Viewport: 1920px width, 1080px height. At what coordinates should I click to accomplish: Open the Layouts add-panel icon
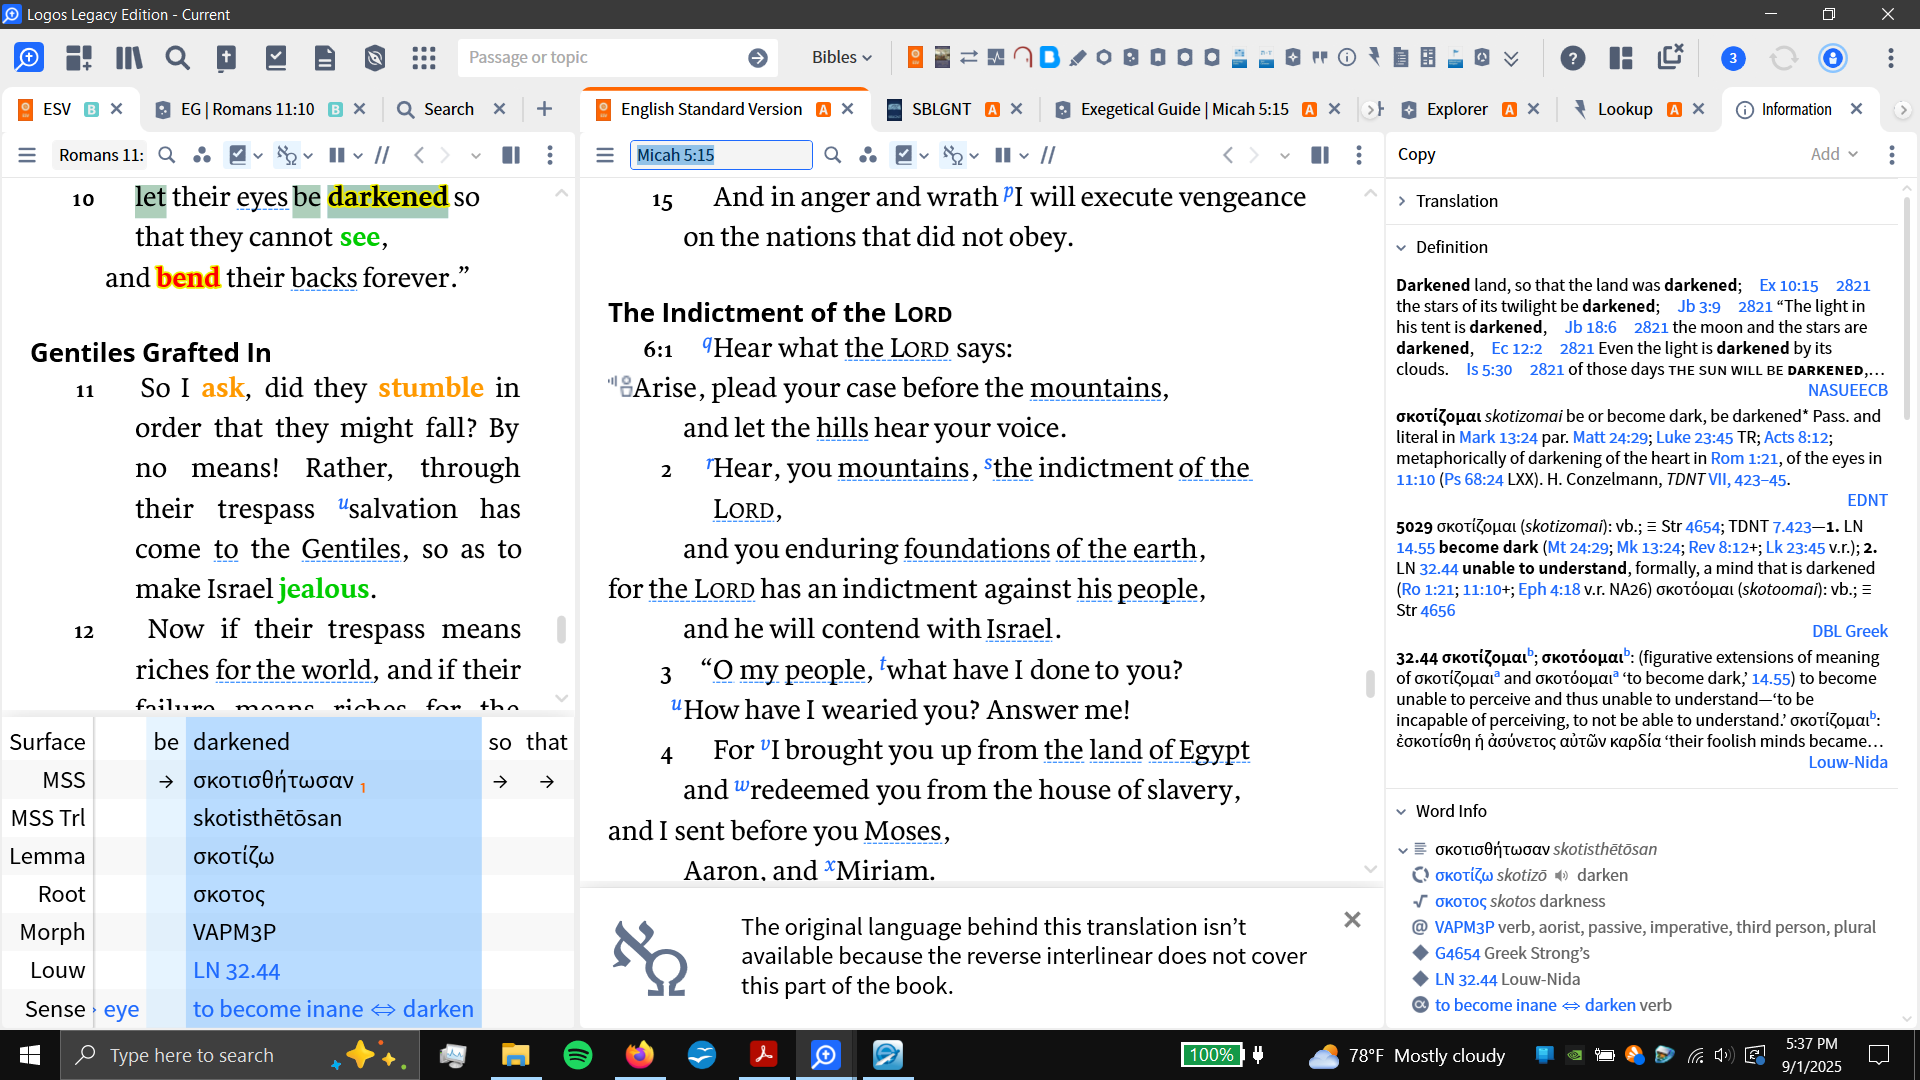[79, 58]
